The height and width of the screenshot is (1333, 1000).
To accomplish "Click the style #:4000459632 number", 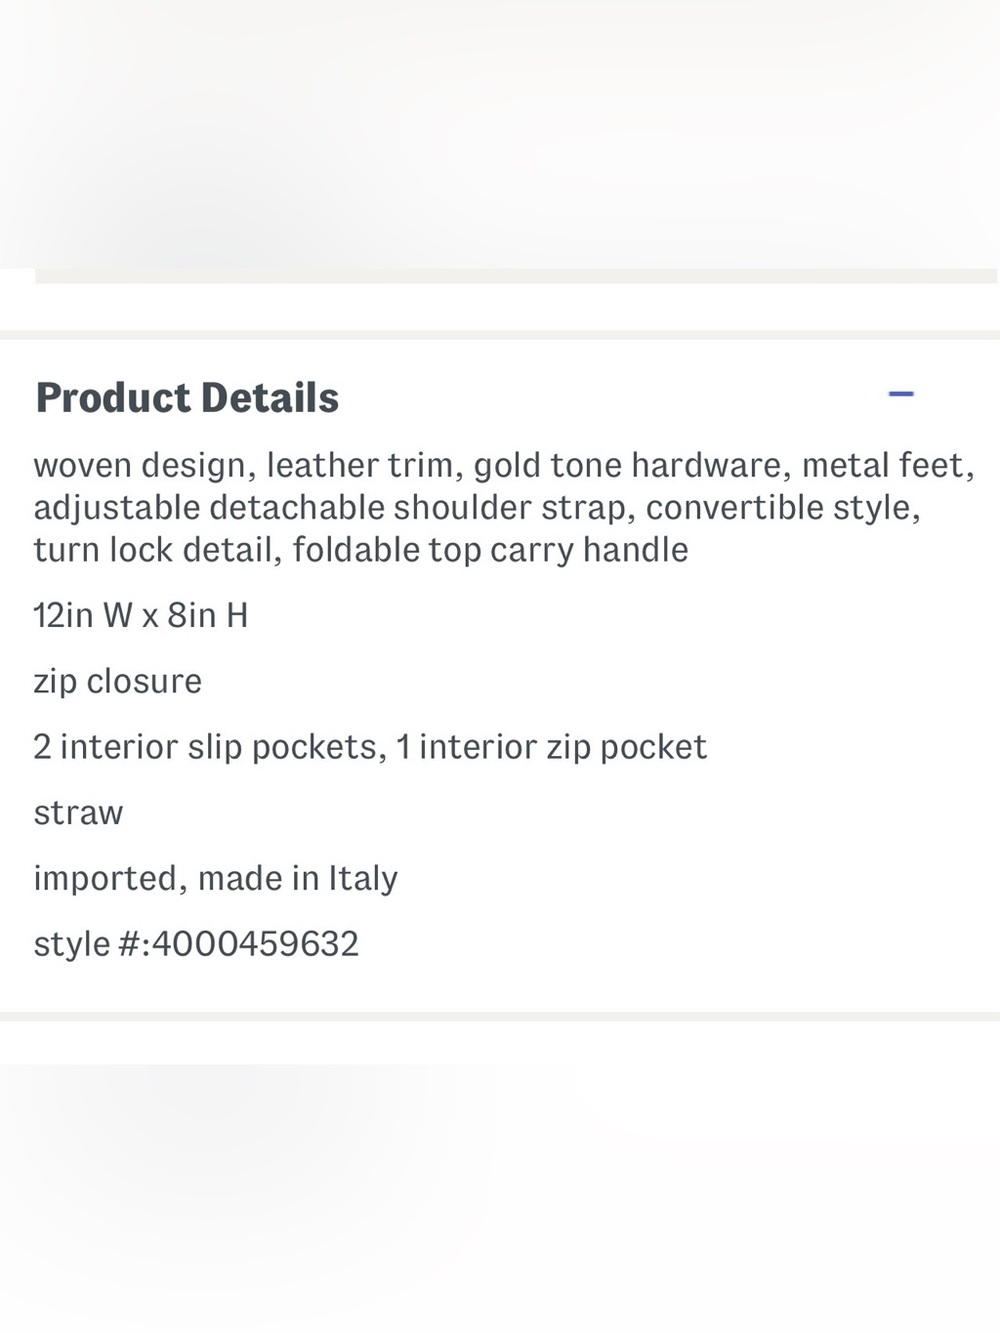I will pyautogui.click(x=196, y=944).
